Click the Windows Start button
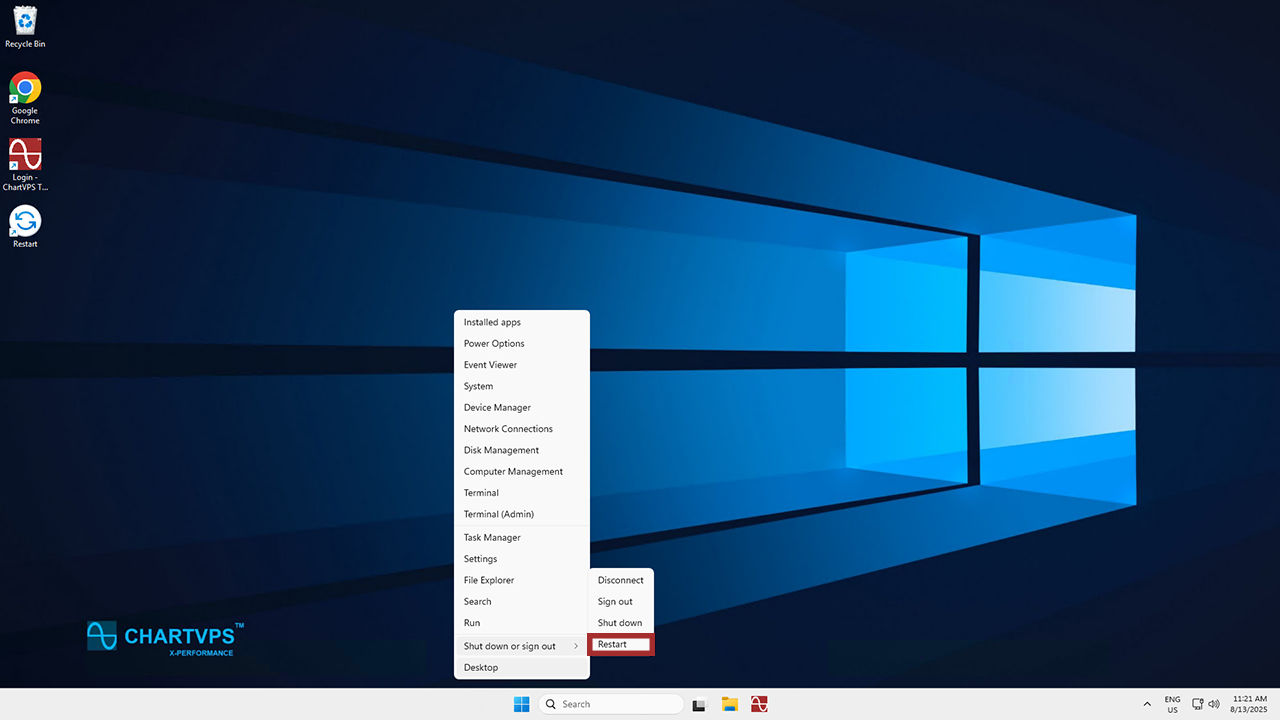The width and height of the screenshot is (1280, 720). tap(521, 704)
